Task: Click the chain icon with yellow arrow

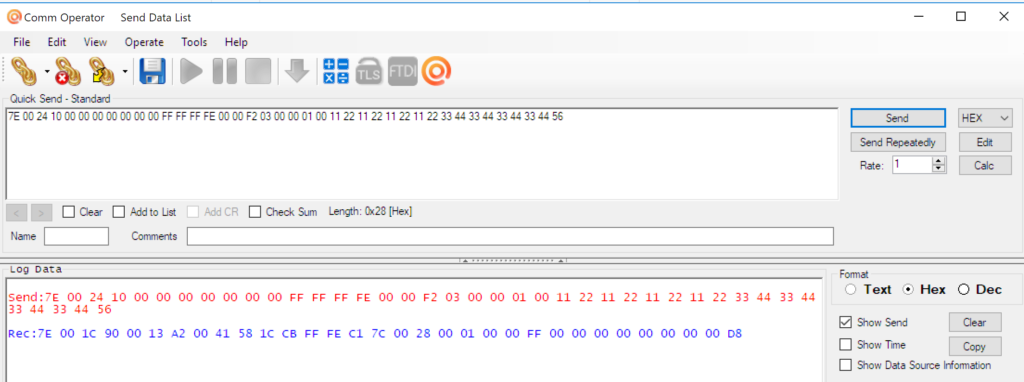Action: click(102, 71)
